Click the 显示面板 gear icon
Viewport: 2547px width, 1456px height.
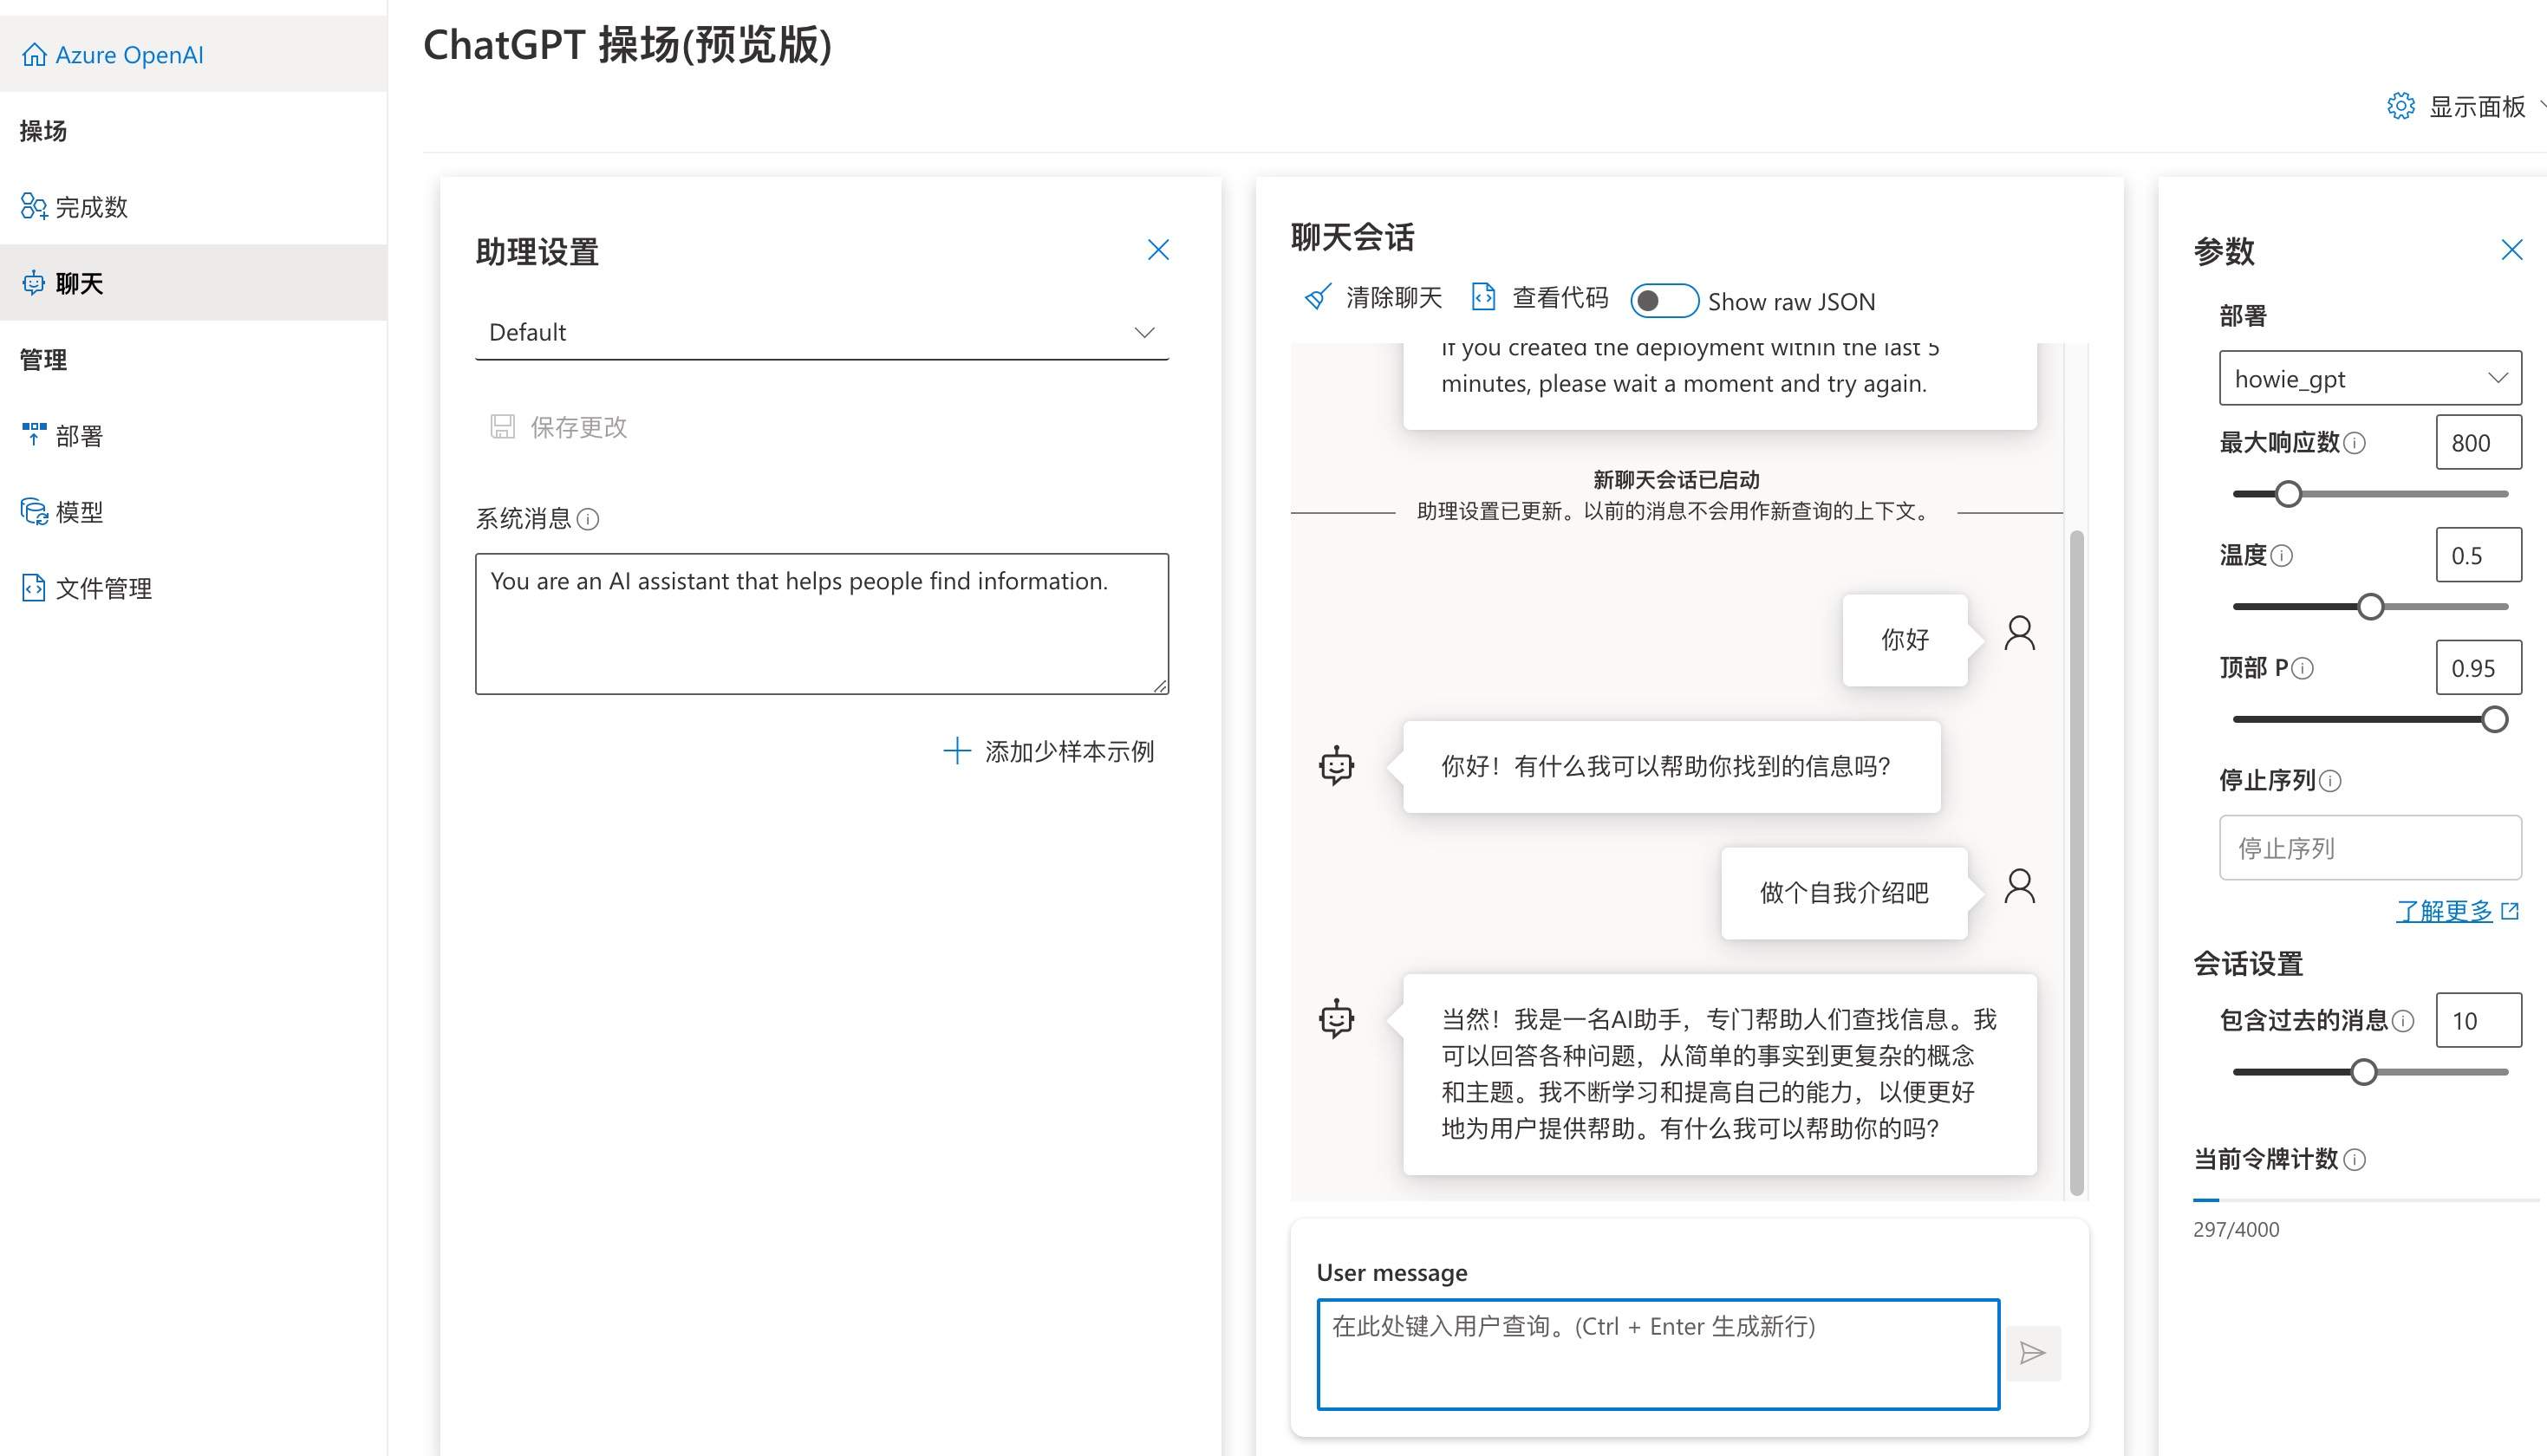tap(2401, 106)
